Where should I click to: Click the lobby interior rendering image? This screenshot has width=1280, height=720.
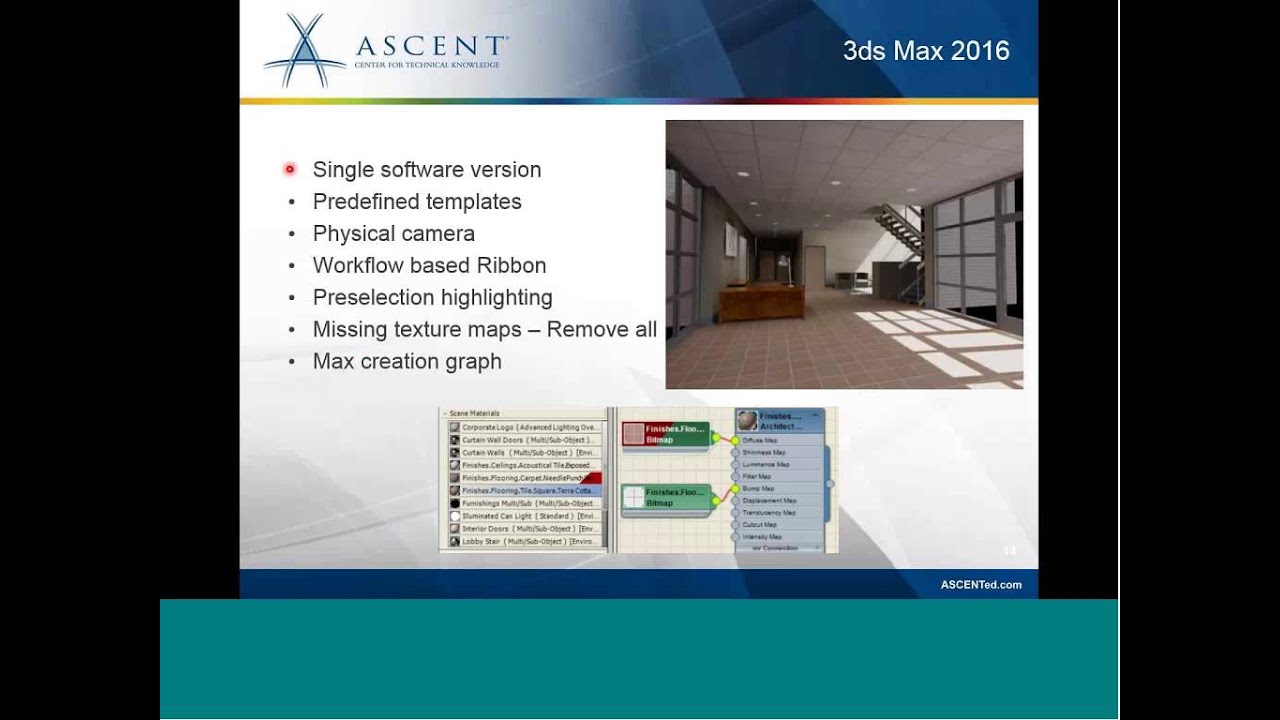coord(844,255)
